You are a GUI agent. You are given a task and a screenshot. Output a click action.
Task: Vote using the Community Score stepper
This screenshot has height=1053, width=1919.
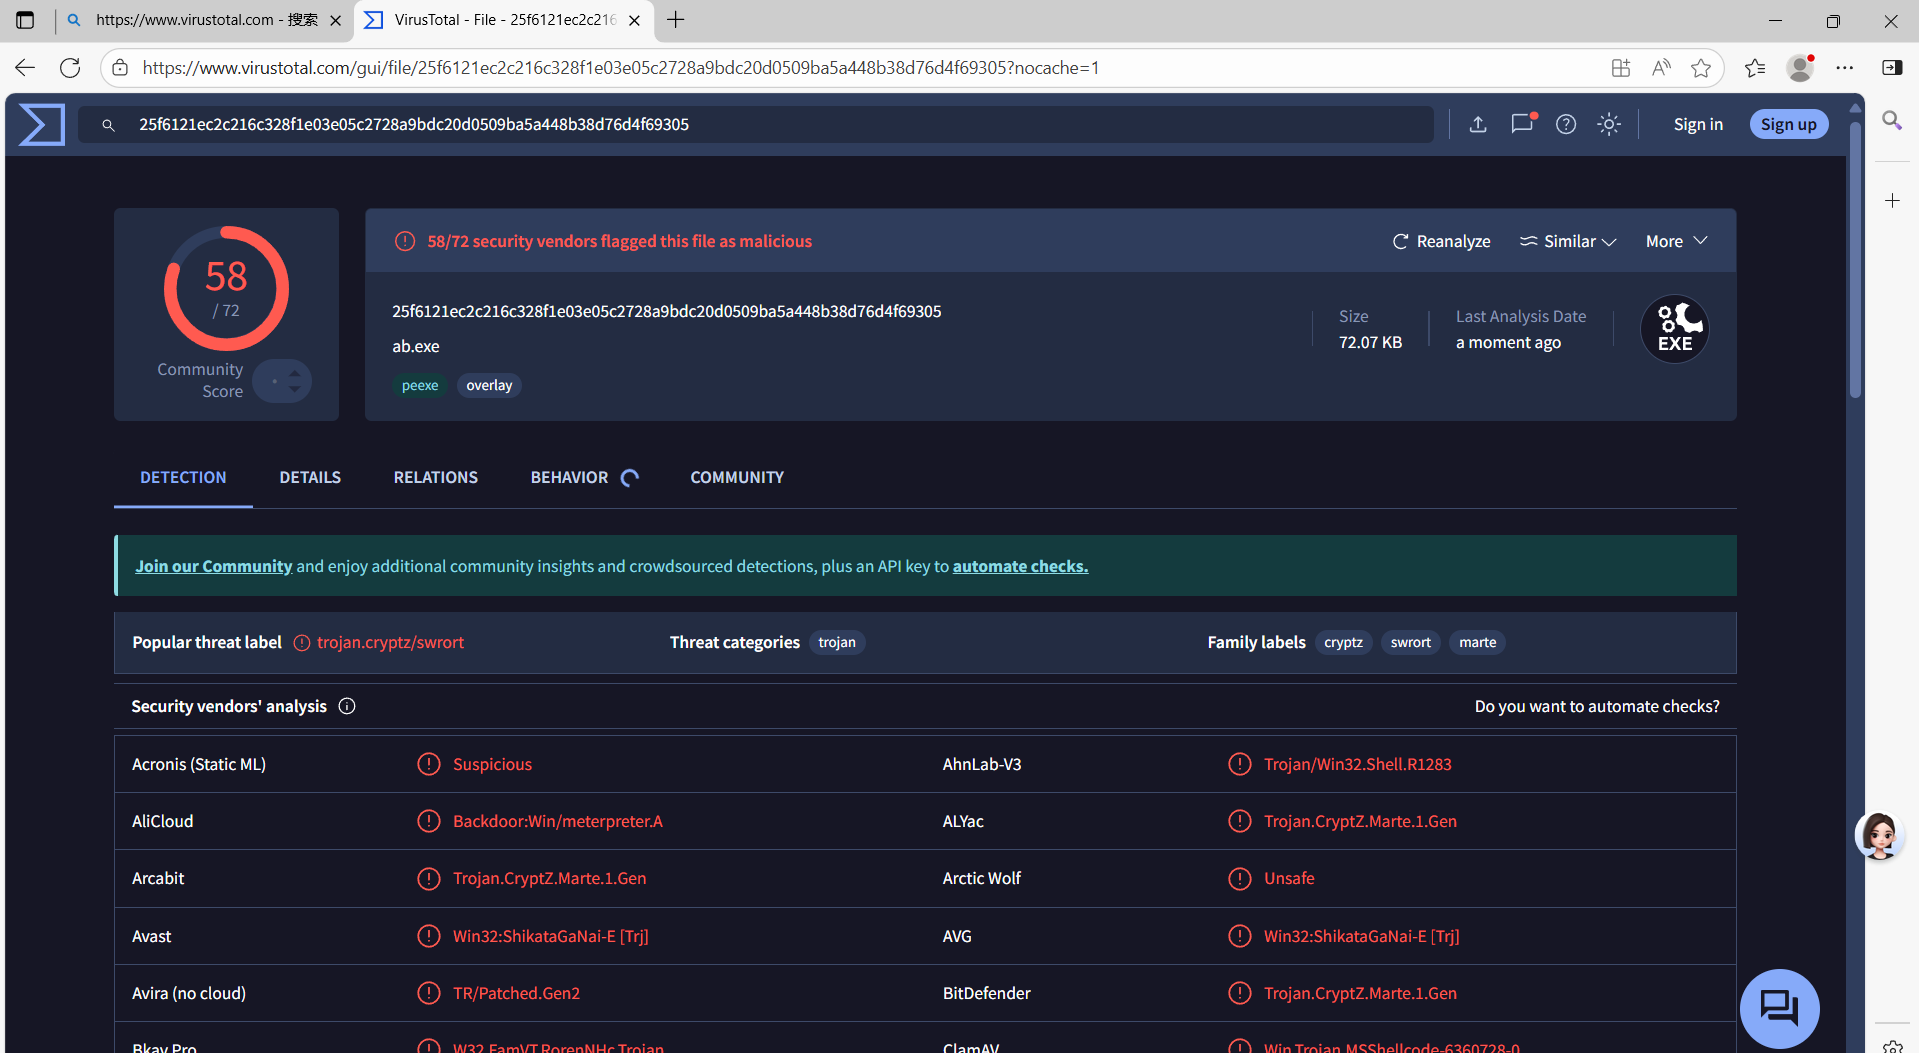(x=282, y=381)
